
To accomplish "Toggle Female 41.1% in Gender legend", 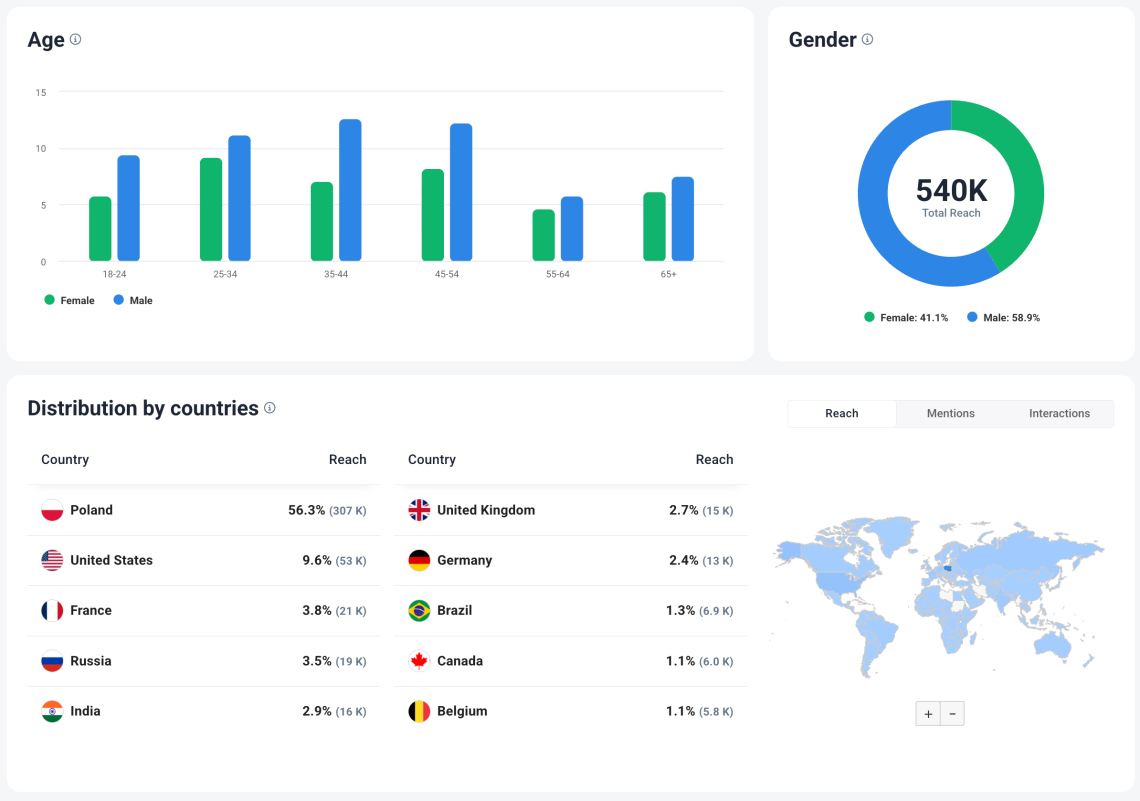I will tap(906, 317).
